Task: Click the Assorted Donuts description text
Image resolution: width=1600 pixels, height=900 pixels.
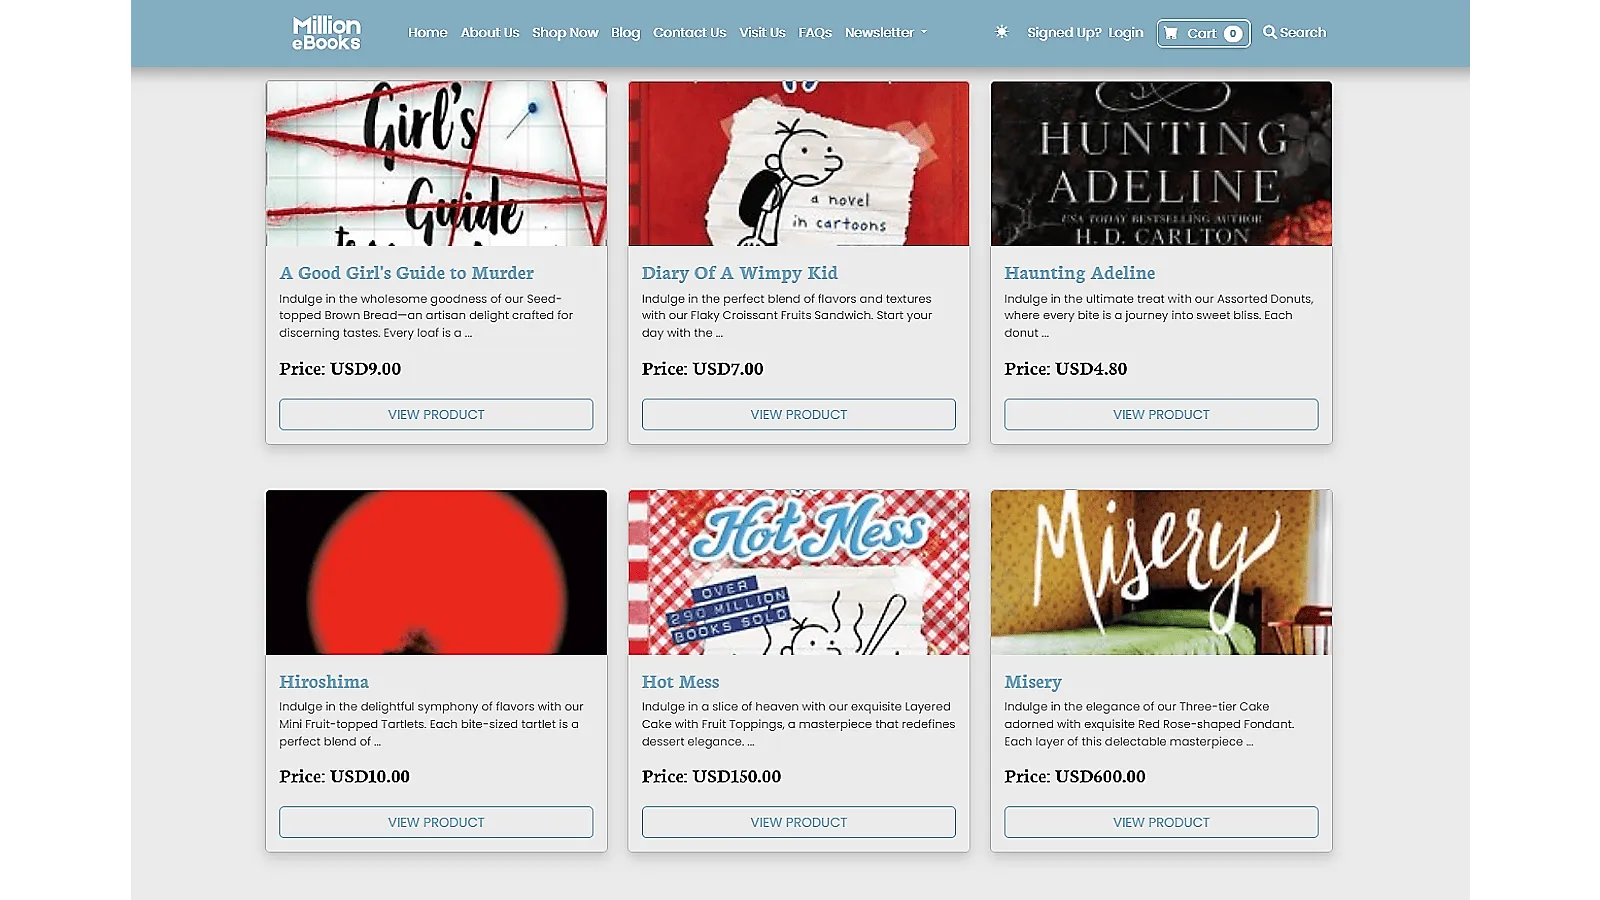Action: 1159,316
